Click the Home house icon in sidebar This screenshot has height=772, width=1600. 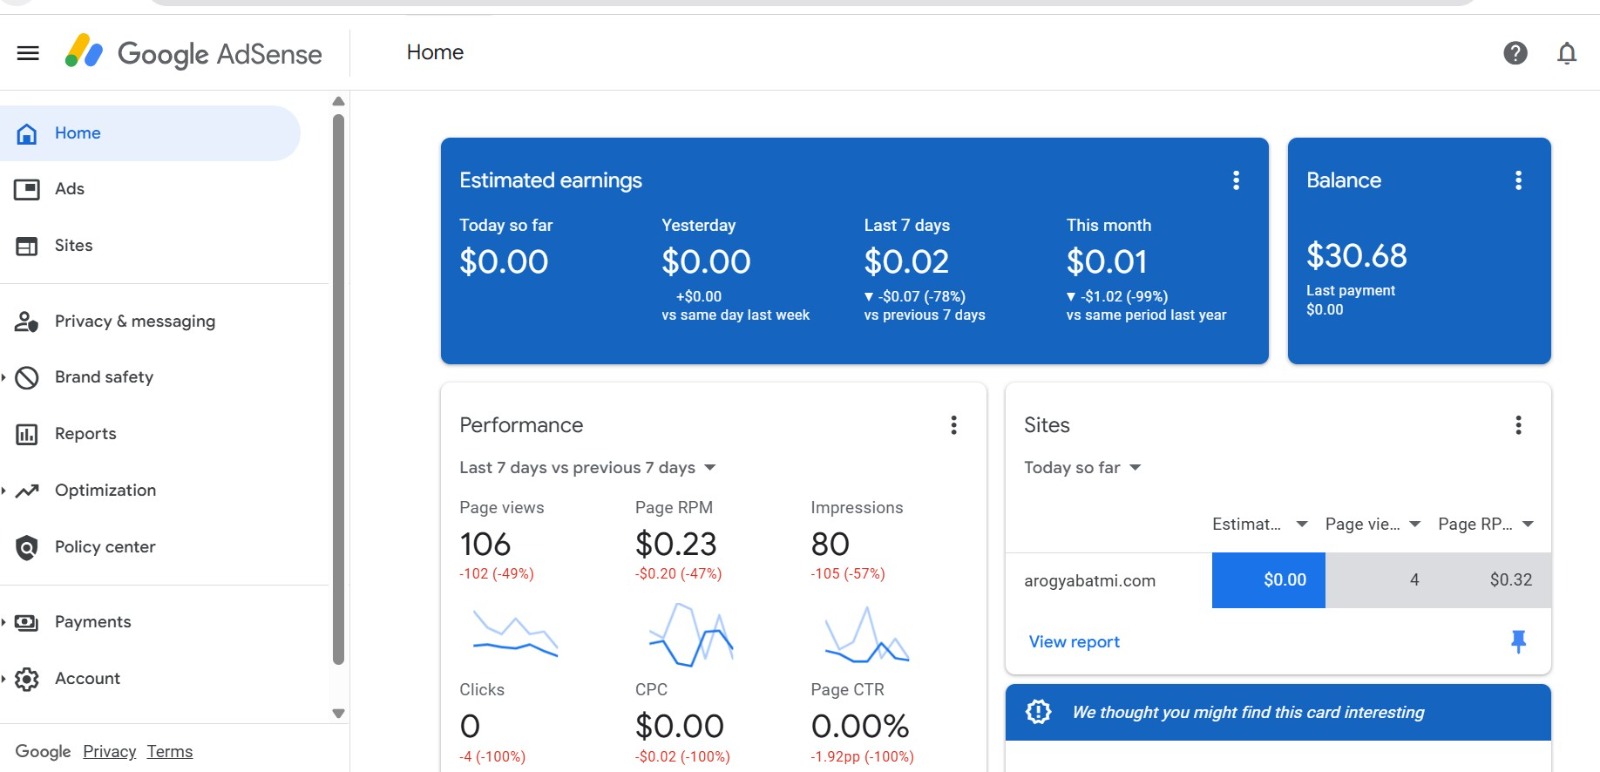(x=27, y=134)
